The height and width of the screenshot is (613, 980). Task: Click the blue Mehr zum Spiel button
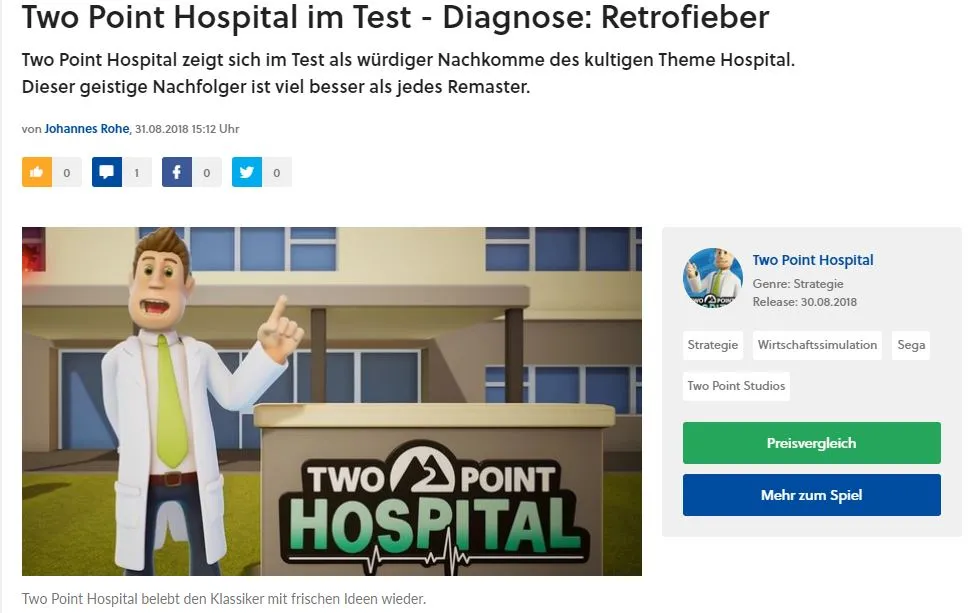point(811,495)
